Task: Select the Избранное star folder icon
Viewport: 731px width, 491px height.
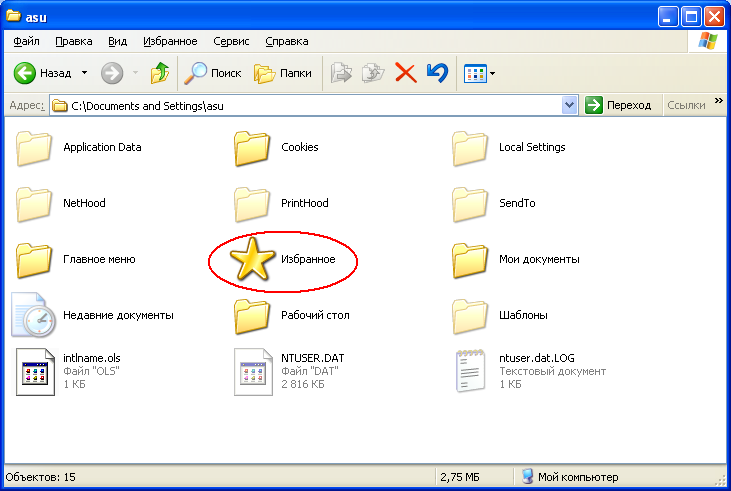Action: click(252, 259)
